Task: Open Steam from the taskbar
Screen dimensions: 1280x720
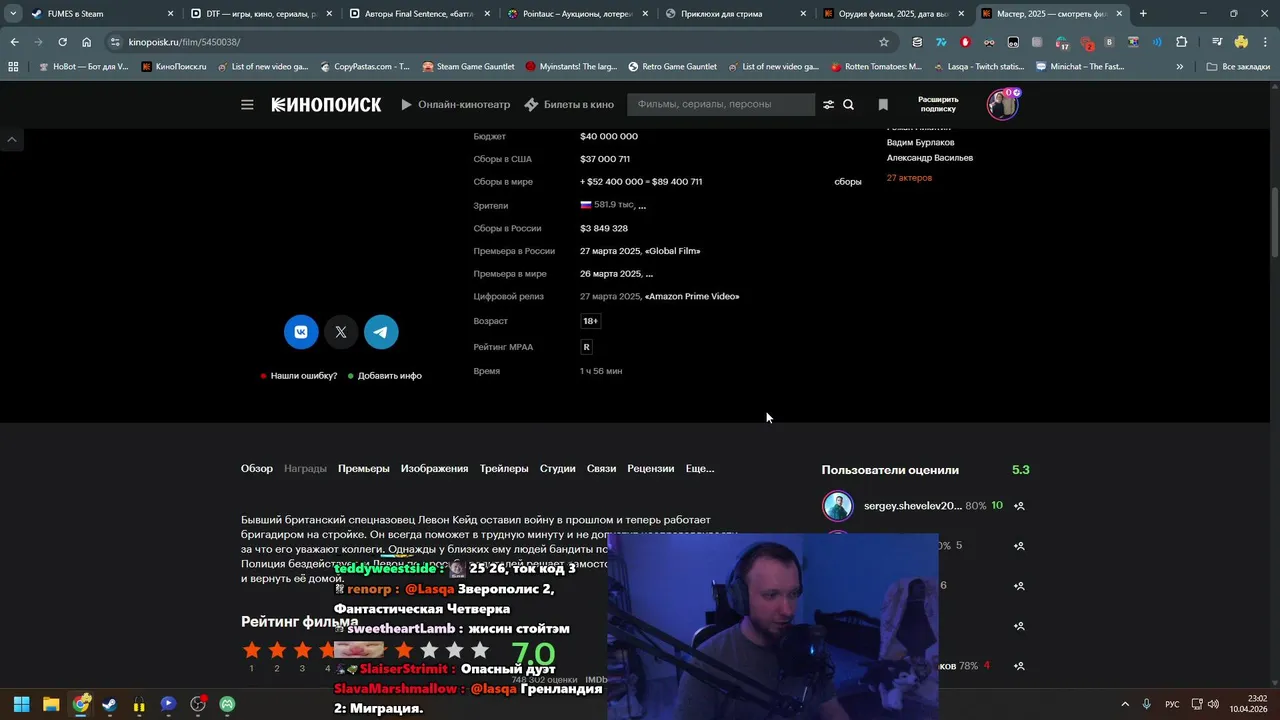Action: (x=109, y=704)
